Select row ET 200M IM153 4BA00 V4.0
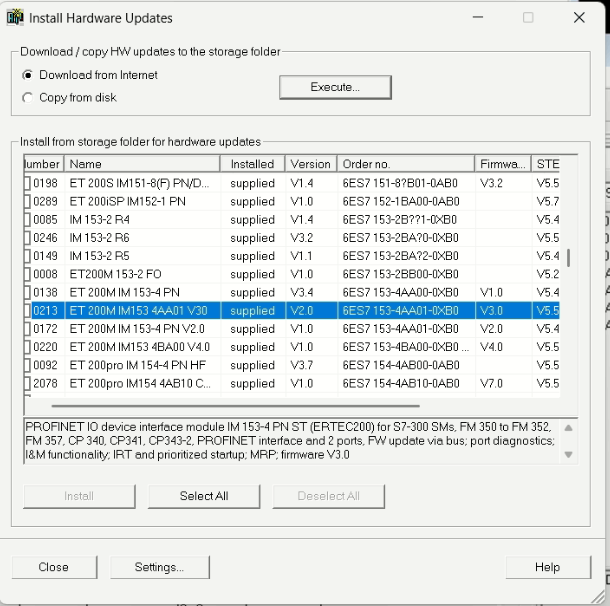Screen dimensions: 610x606 click(x=292, y=347)
